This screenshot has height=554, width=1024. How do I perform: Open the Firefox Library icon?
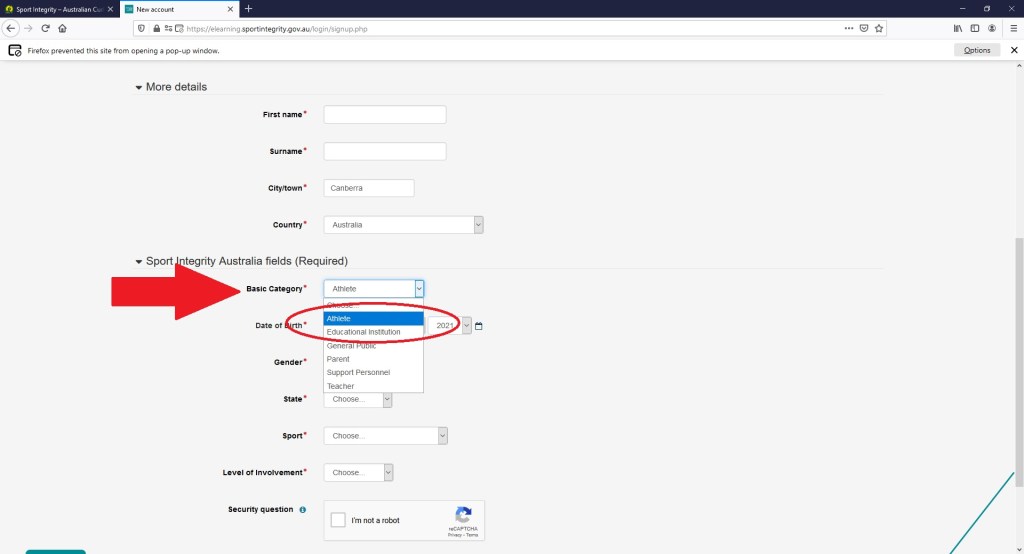click(957, 28)
